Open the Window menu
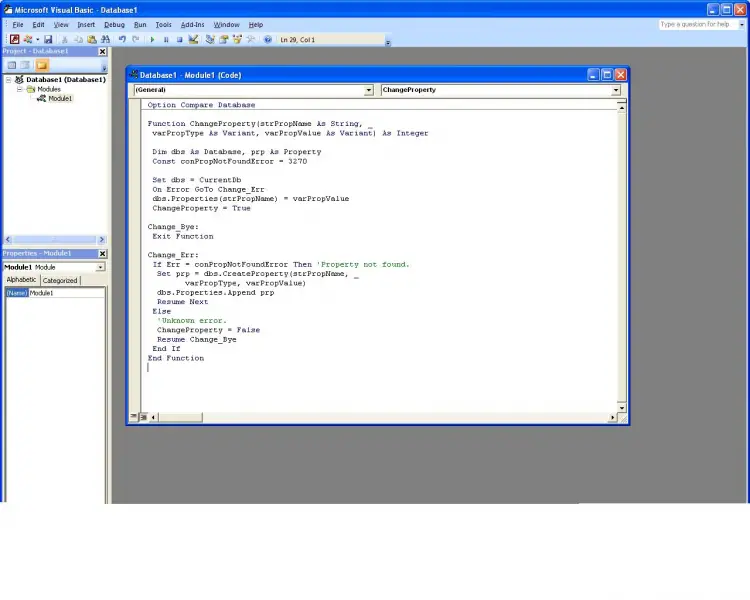Image resolution: width=750 pixels, height=600 pixels. 226,24
